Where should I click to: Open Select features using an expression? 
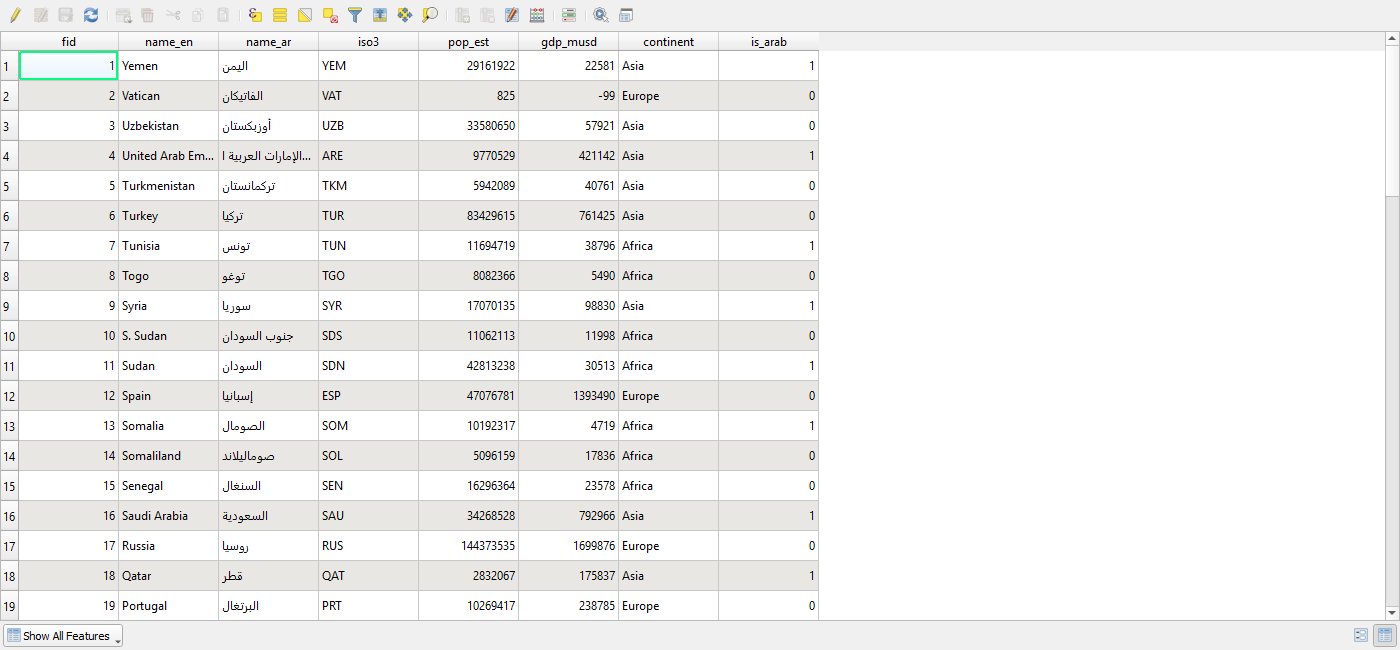pyautogui.click(x=255, y=15)
